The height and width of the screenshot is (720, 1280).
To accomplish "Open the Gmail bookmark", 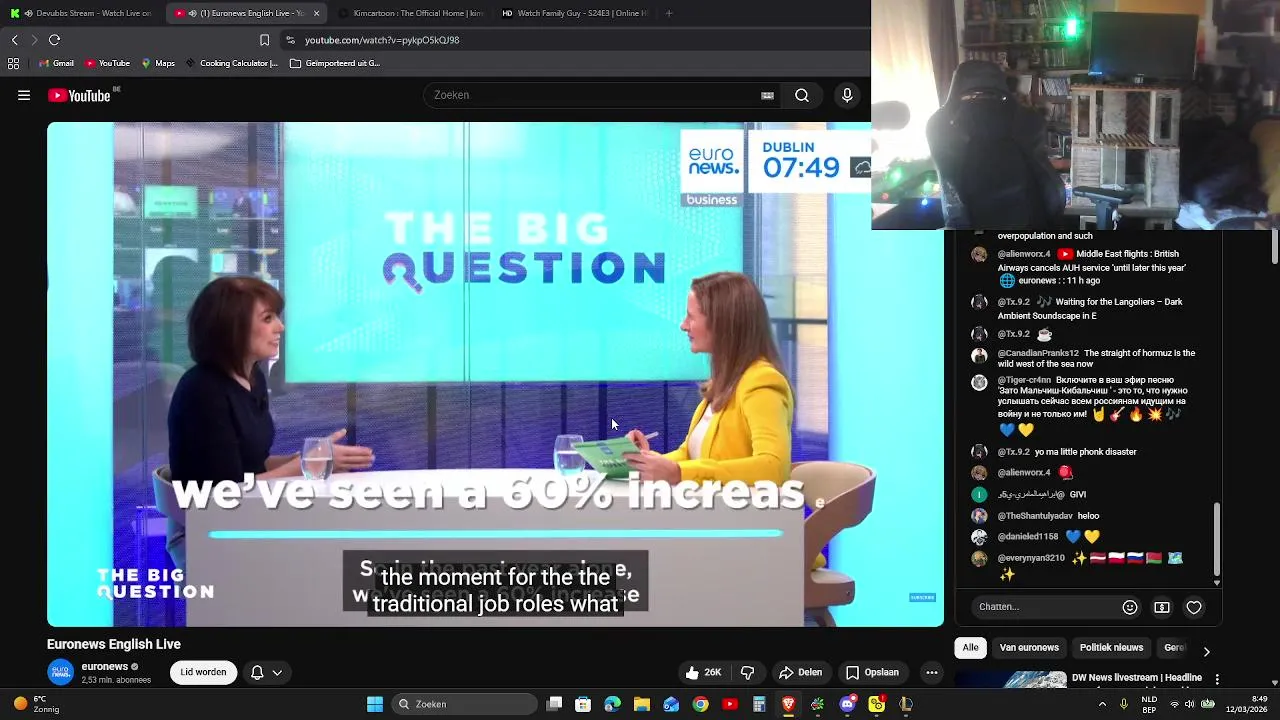I will (56, 63).
